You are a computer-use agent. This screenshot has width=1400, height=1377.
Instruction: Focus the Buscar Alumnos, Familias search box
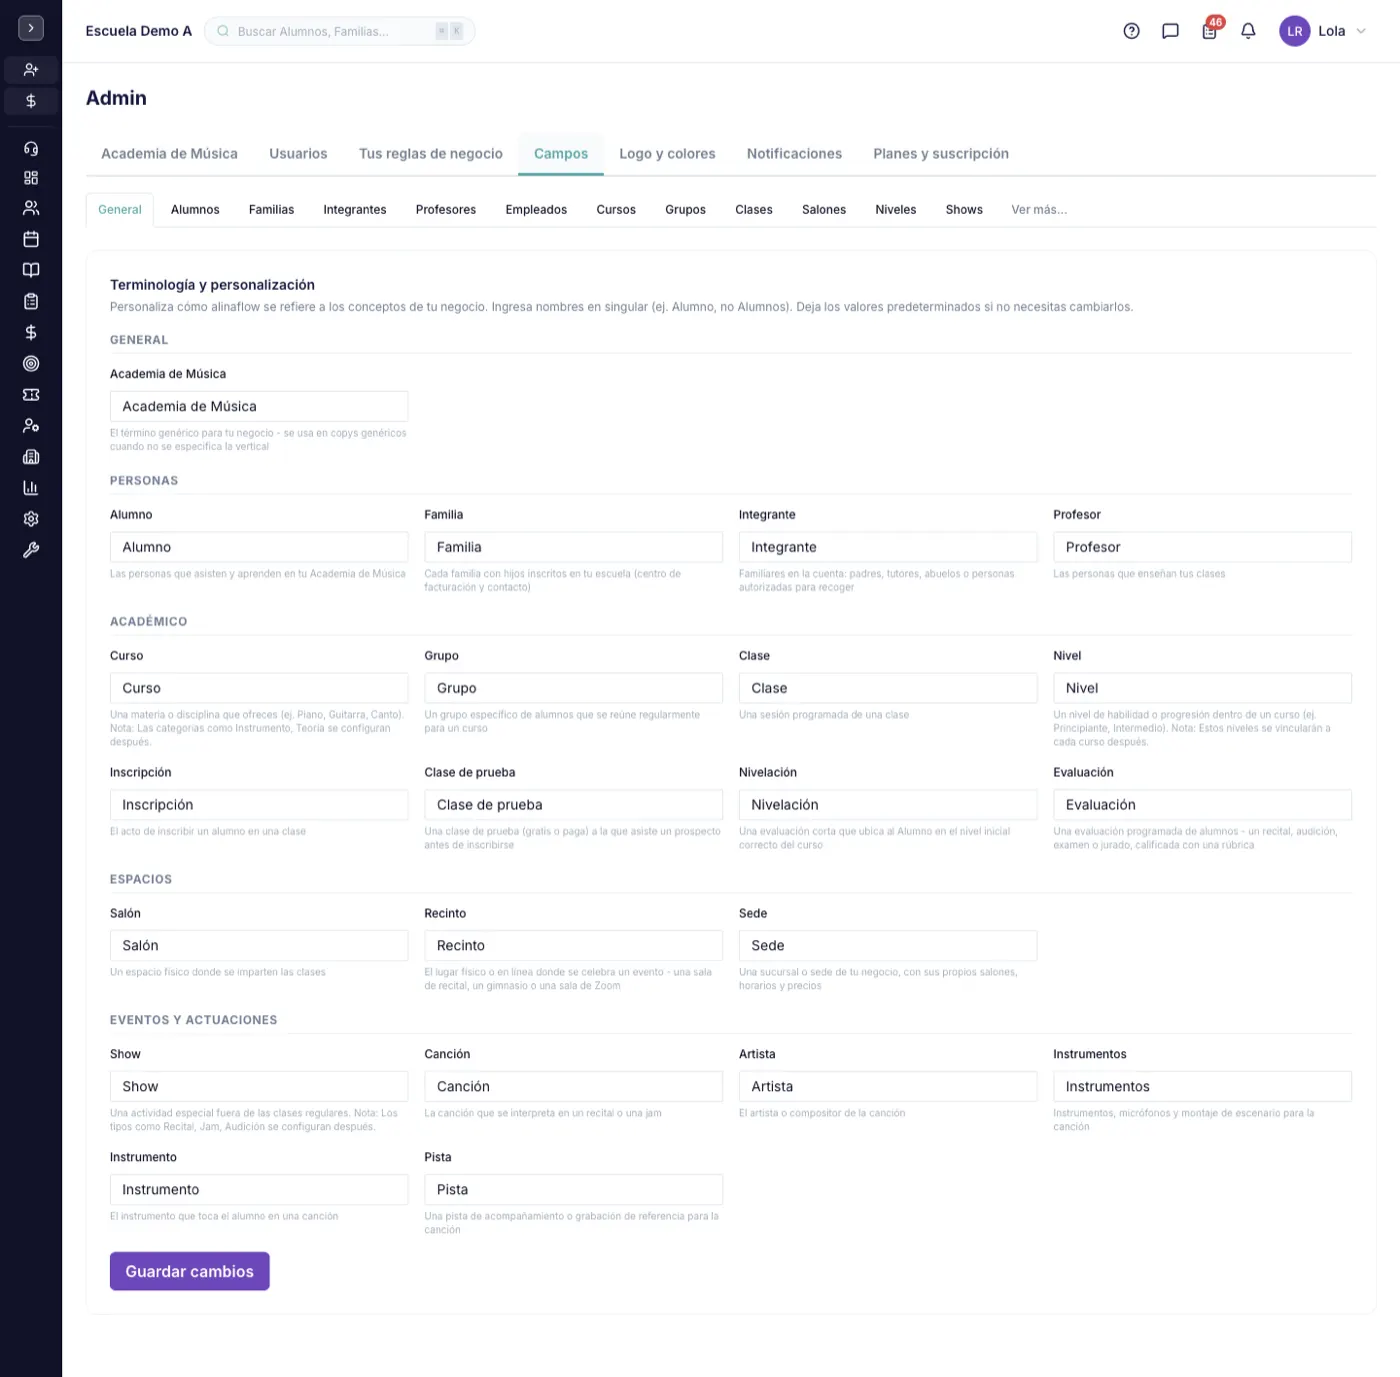click(x=340, y=31)
